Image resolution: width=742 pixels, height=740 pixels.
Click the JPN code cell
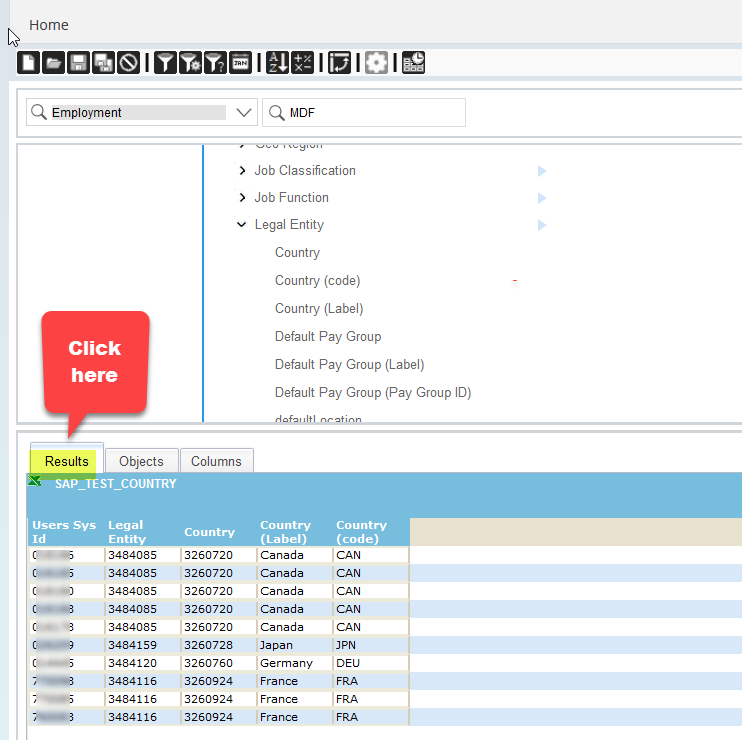371,645
